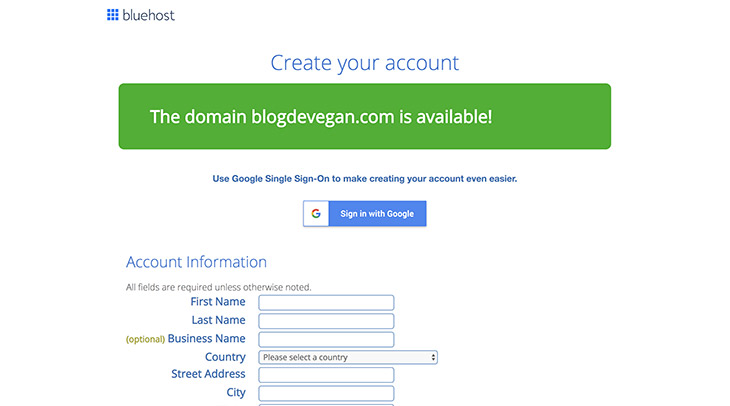Click 'All fields are required' note
This screenshot has height=406, width=730.
(218, 287)
